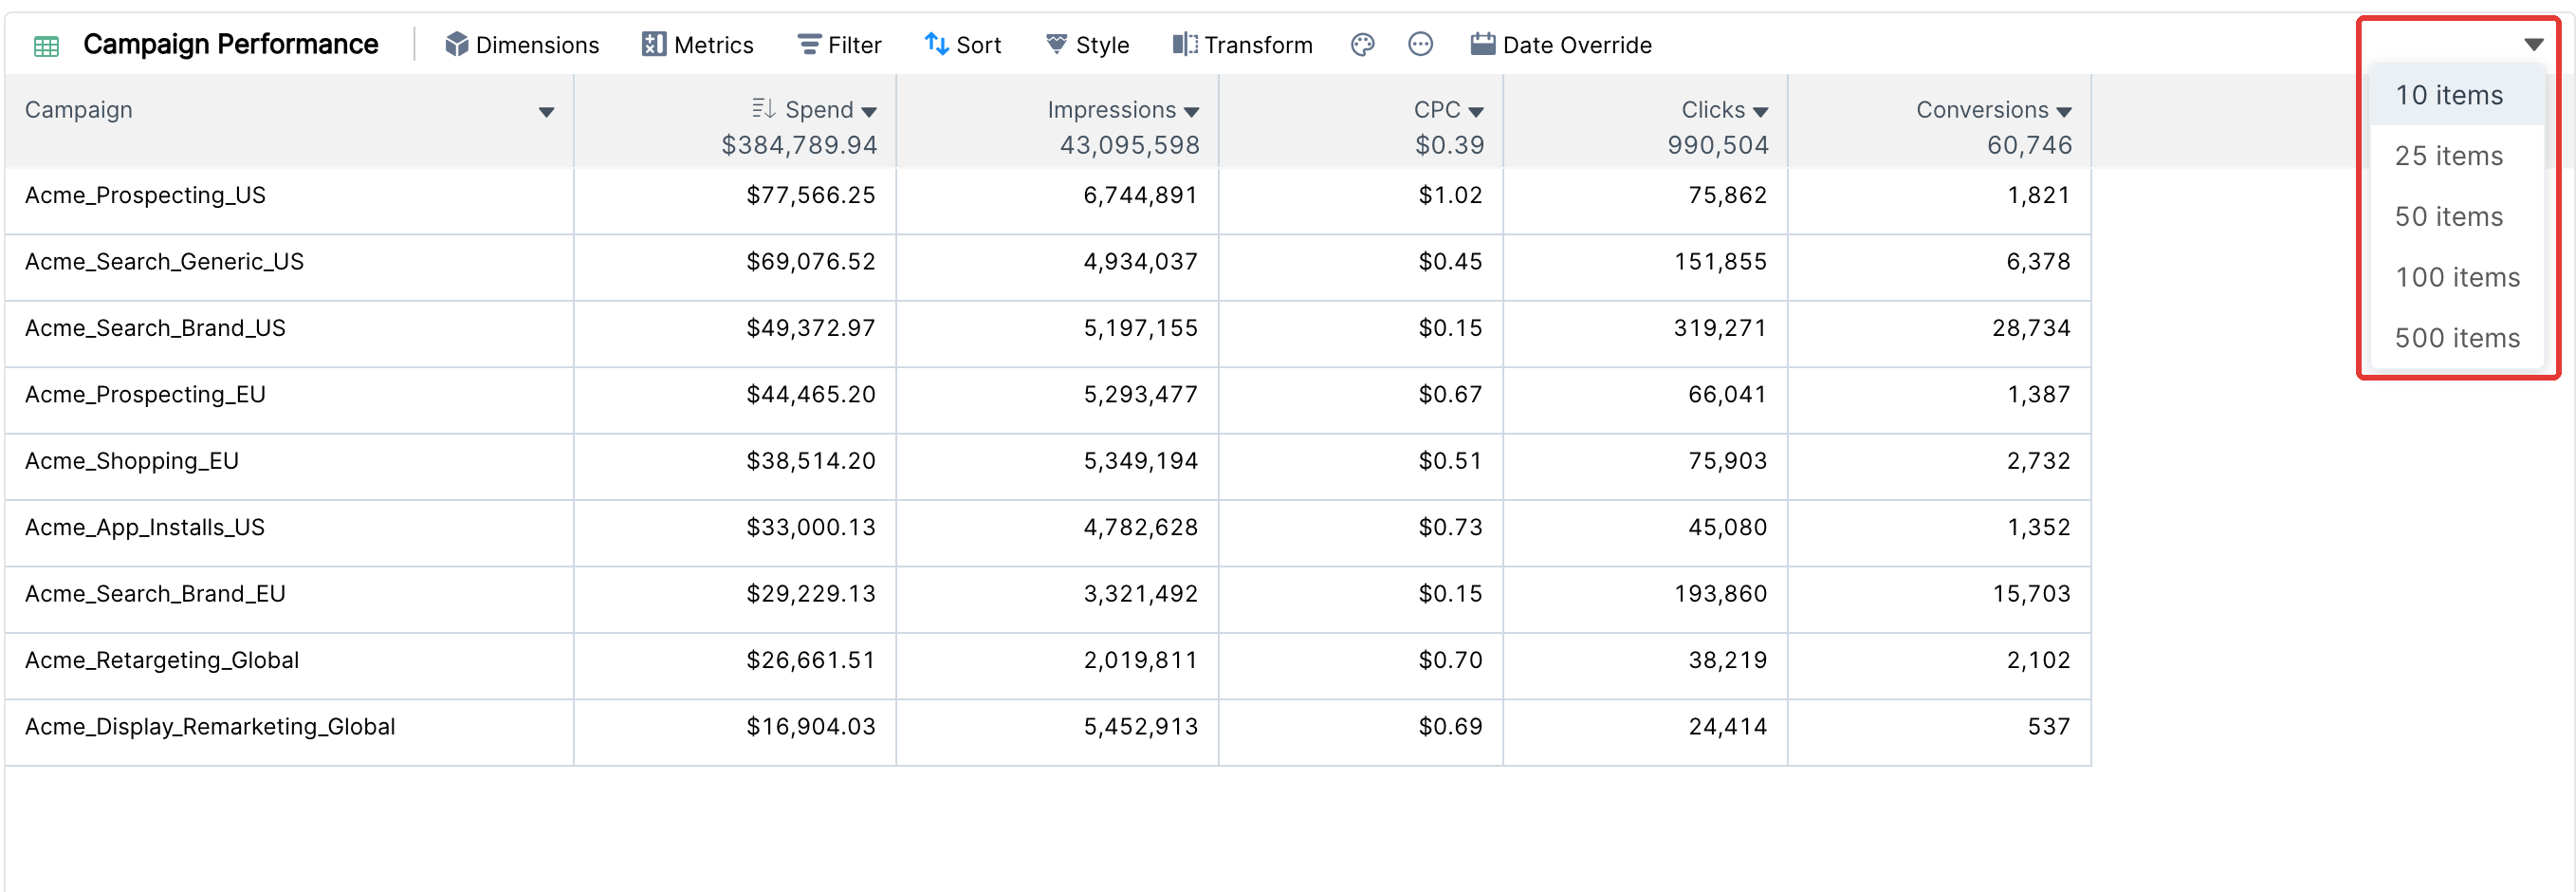Click the spend value $69,076.52
Screen dimensions: 2576x892
(810, 262)
